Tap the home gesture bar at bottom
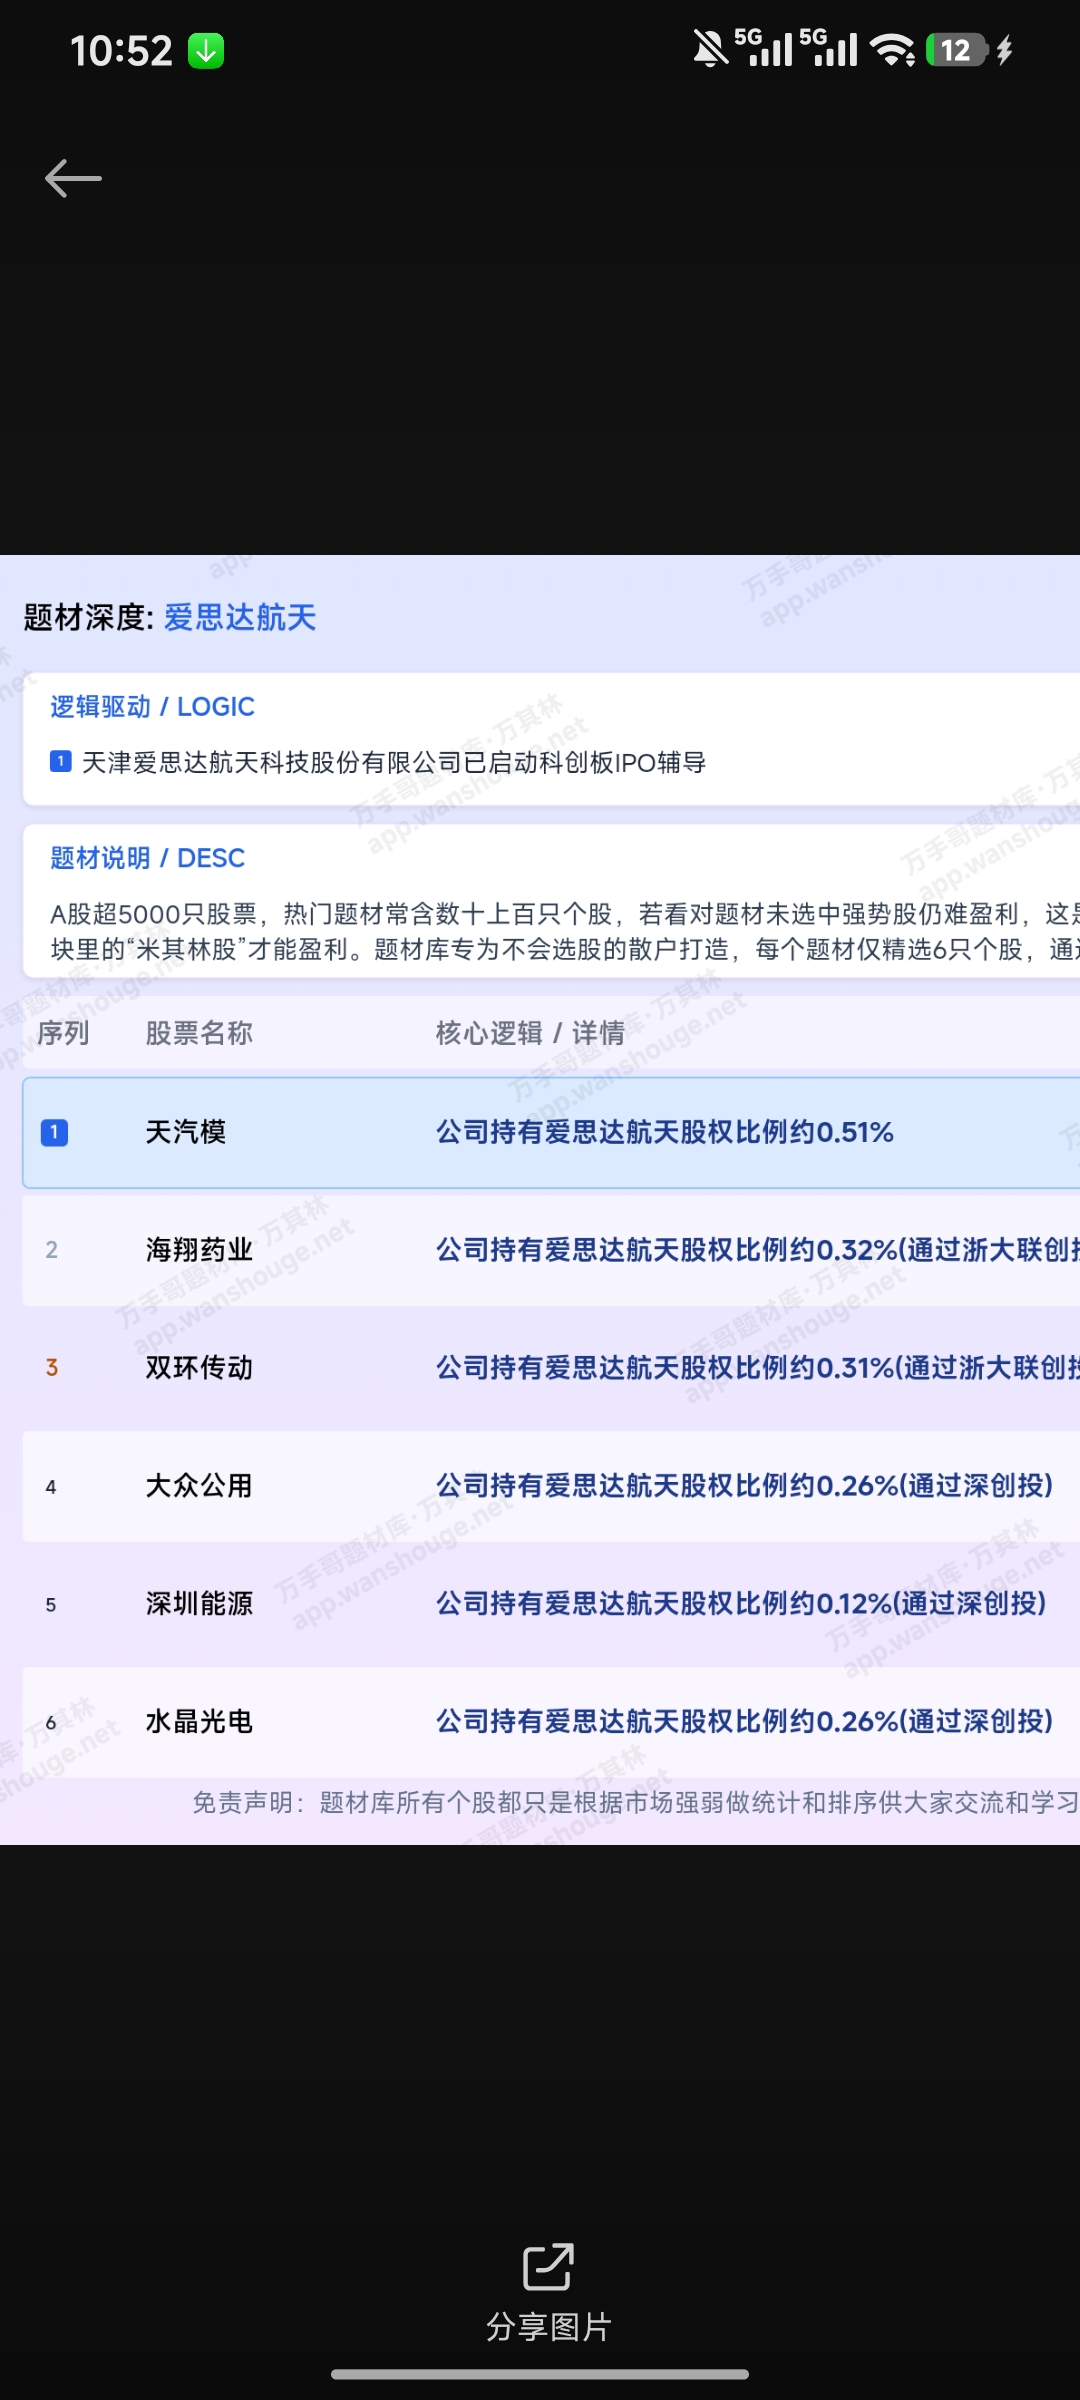 540,2374
